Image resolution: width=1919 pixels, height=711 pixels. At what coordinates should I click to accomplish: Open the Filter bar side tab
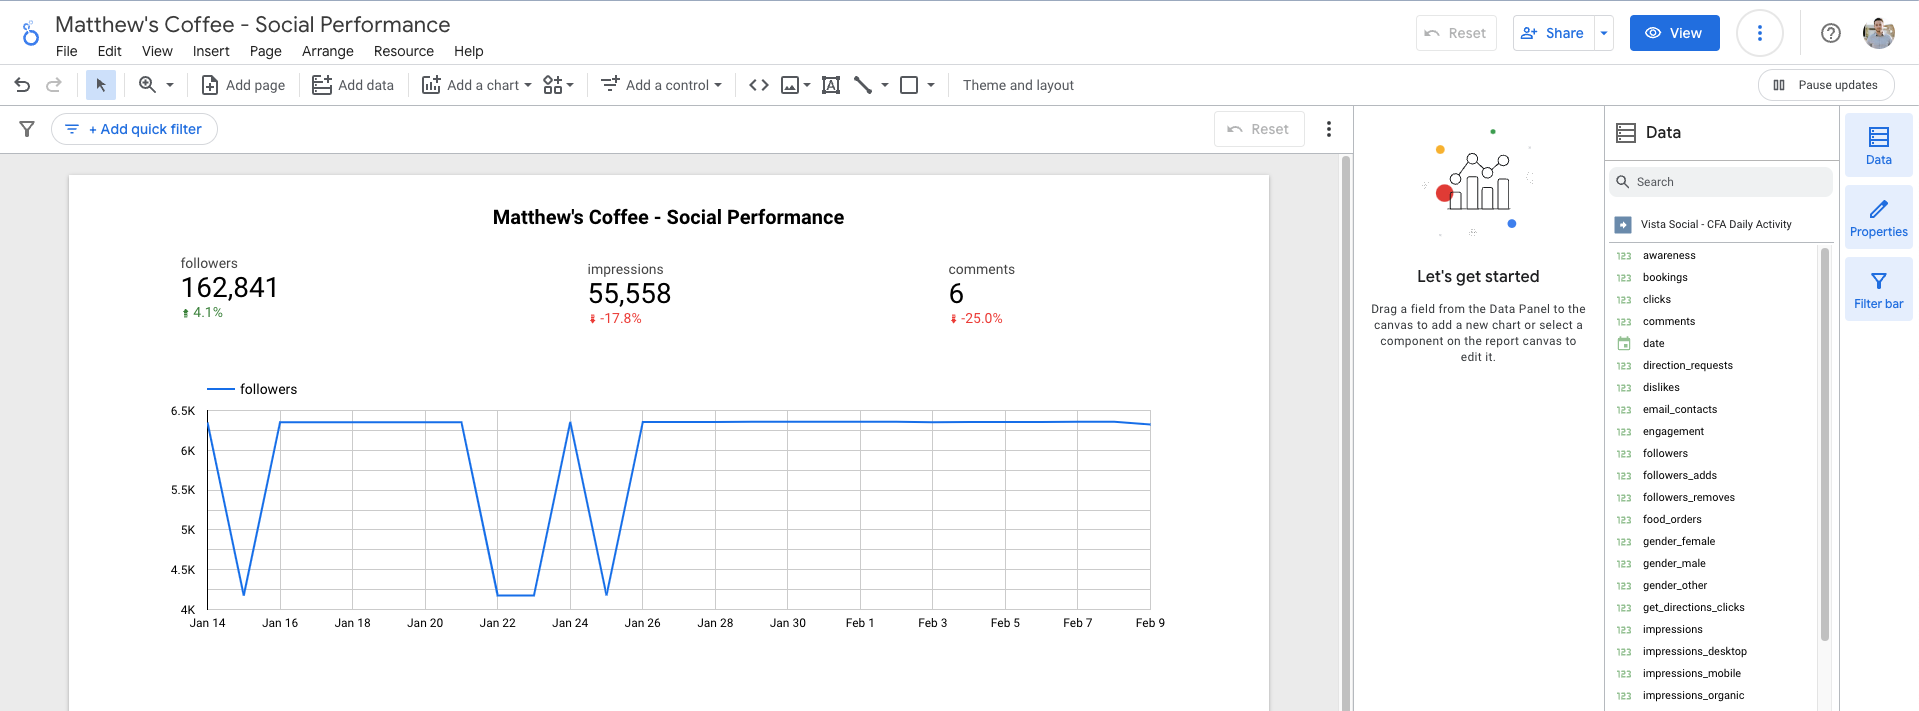point(1878,289)
